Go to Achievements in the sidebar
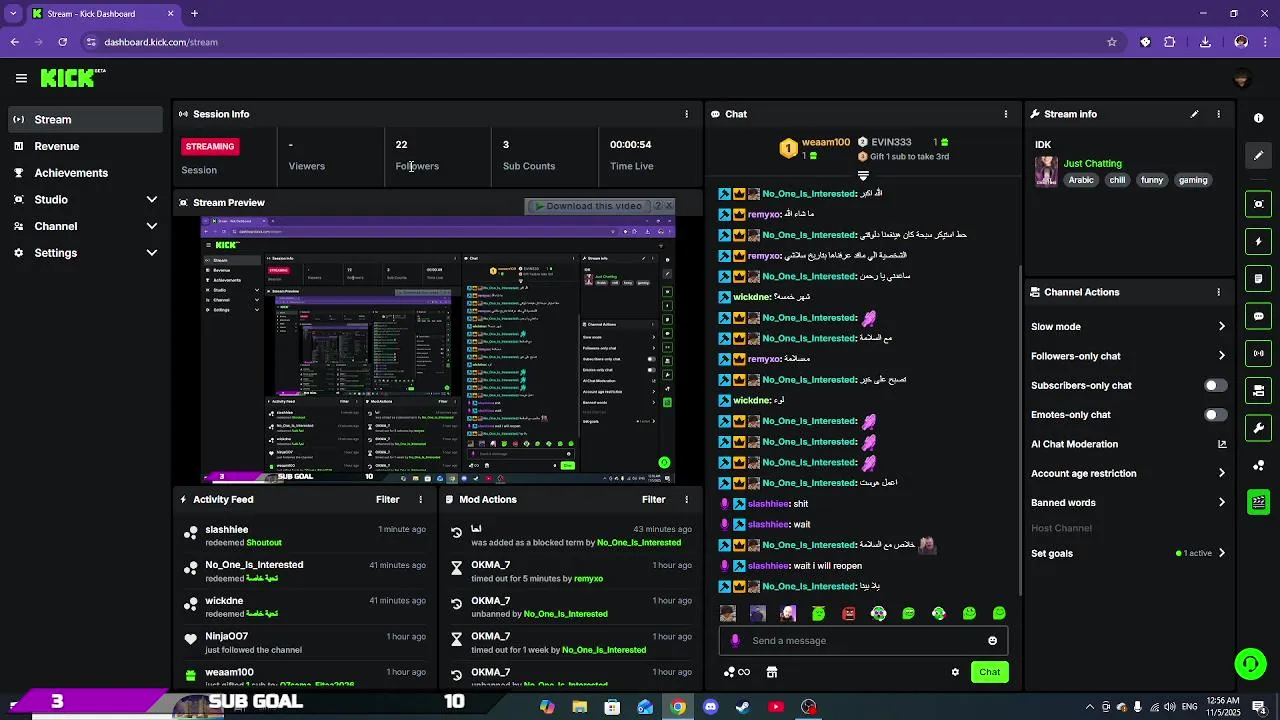The width and height of the screenshot is (1280, 720). pos(85,173)
